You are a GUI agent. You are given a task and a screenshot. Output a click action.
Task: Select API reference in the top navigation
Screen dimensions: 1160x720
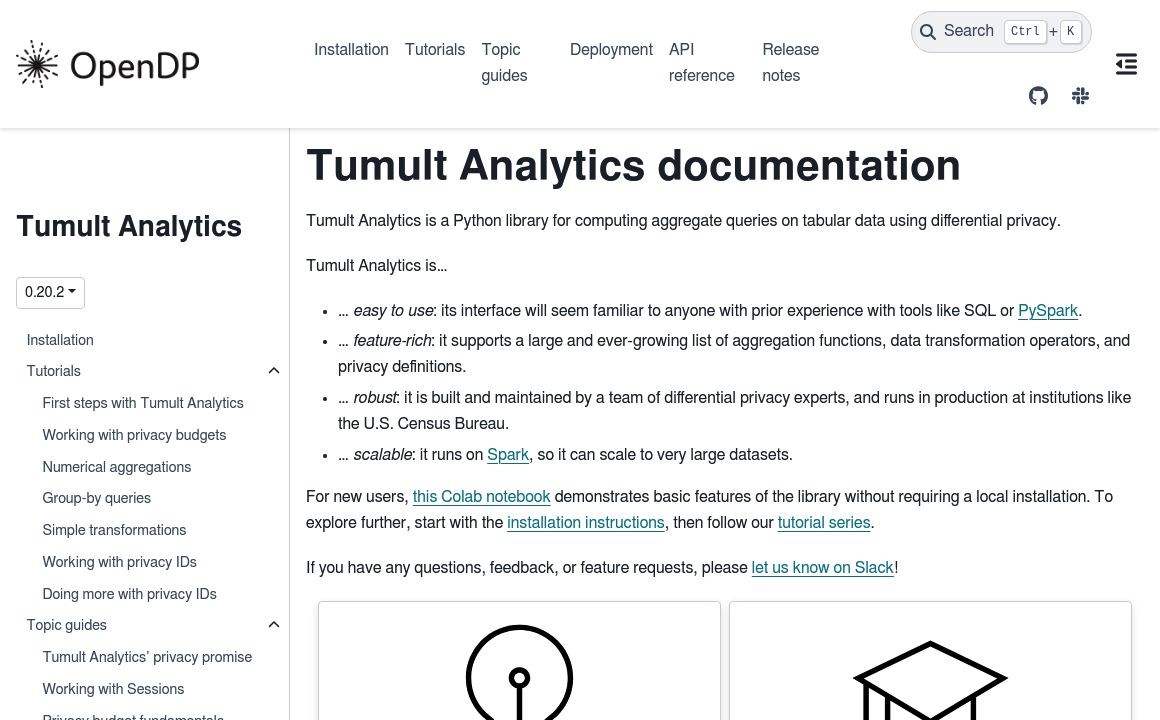pyautogui.click(x=701, y=63)
